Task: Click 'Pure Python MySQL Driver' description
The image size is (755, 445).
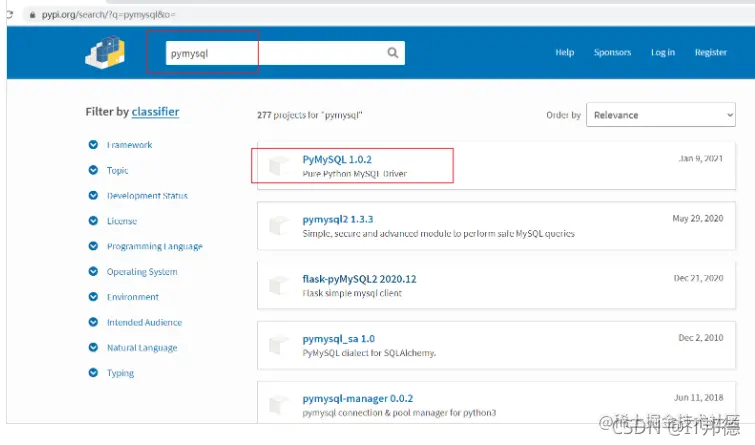Action: pyautogui.click(x=354, y=174)
